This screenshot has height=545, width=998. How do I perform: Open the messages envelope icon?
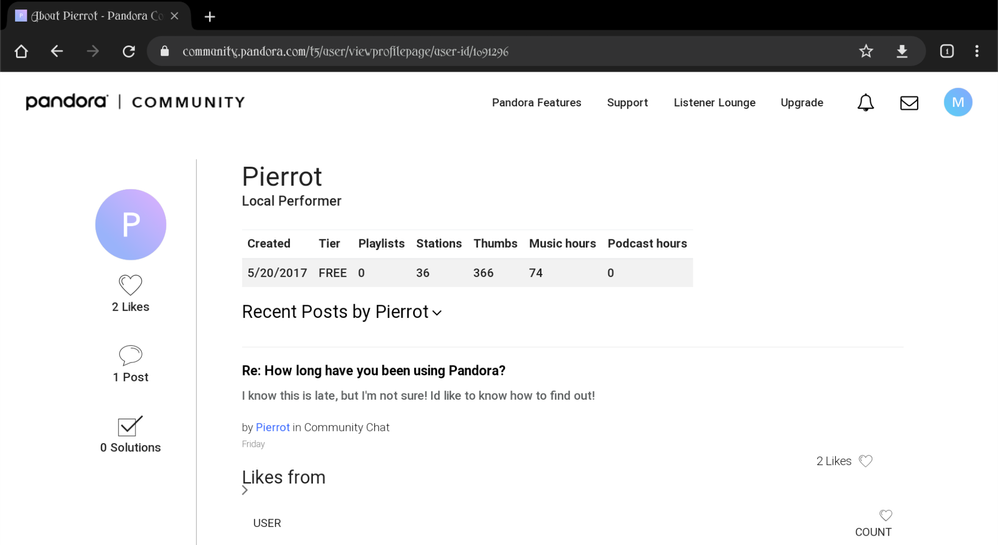(x=909, y=103)
